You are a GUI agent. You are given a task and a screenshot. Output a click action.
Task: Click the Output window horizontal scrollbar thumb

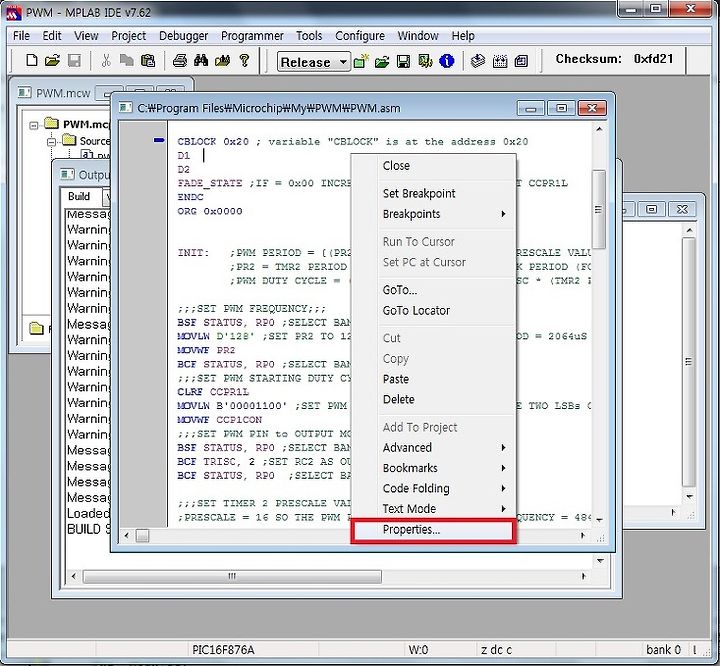coord(232,576)
